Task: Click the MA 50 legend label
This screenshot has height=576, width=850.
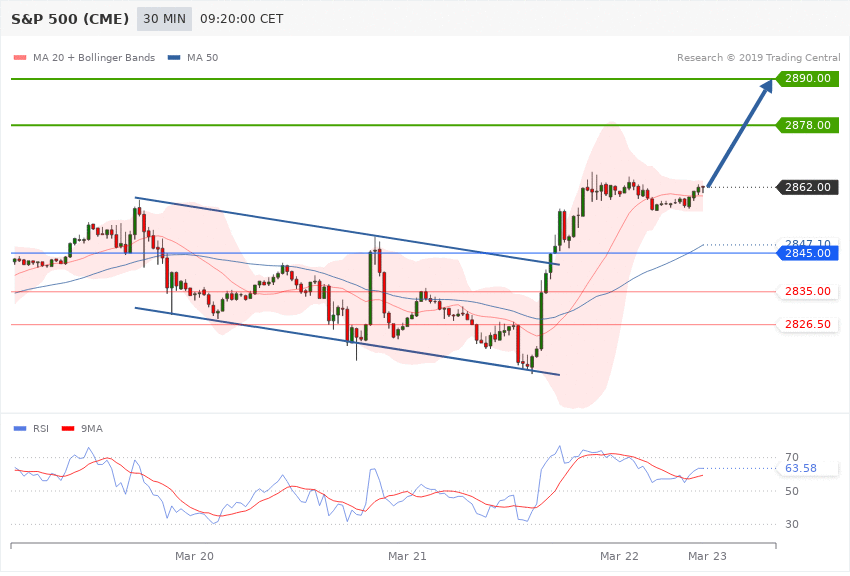Action: [x=202, y=57]
